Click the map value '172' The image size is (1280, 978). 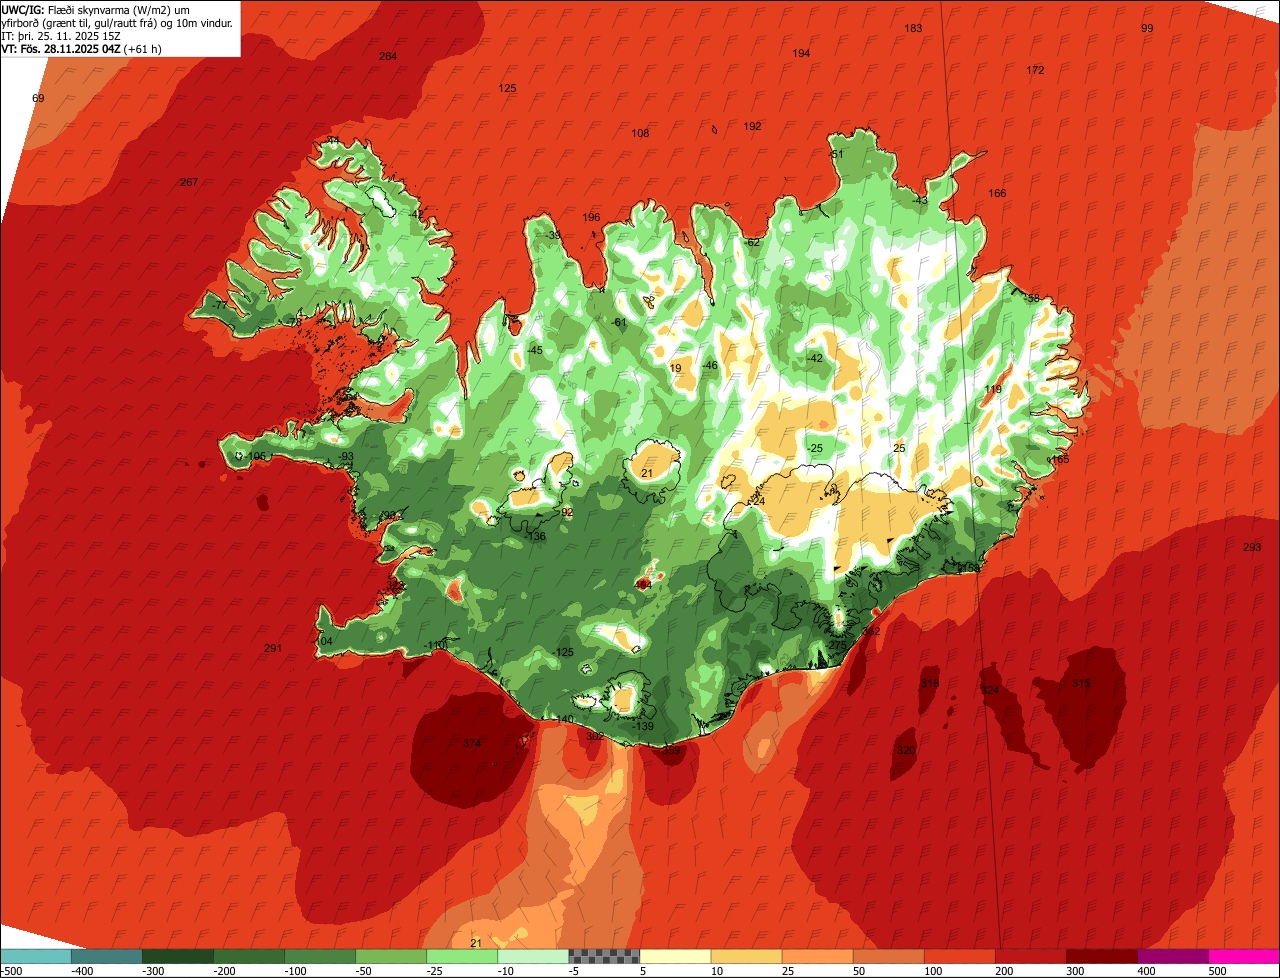[1035, 70]
